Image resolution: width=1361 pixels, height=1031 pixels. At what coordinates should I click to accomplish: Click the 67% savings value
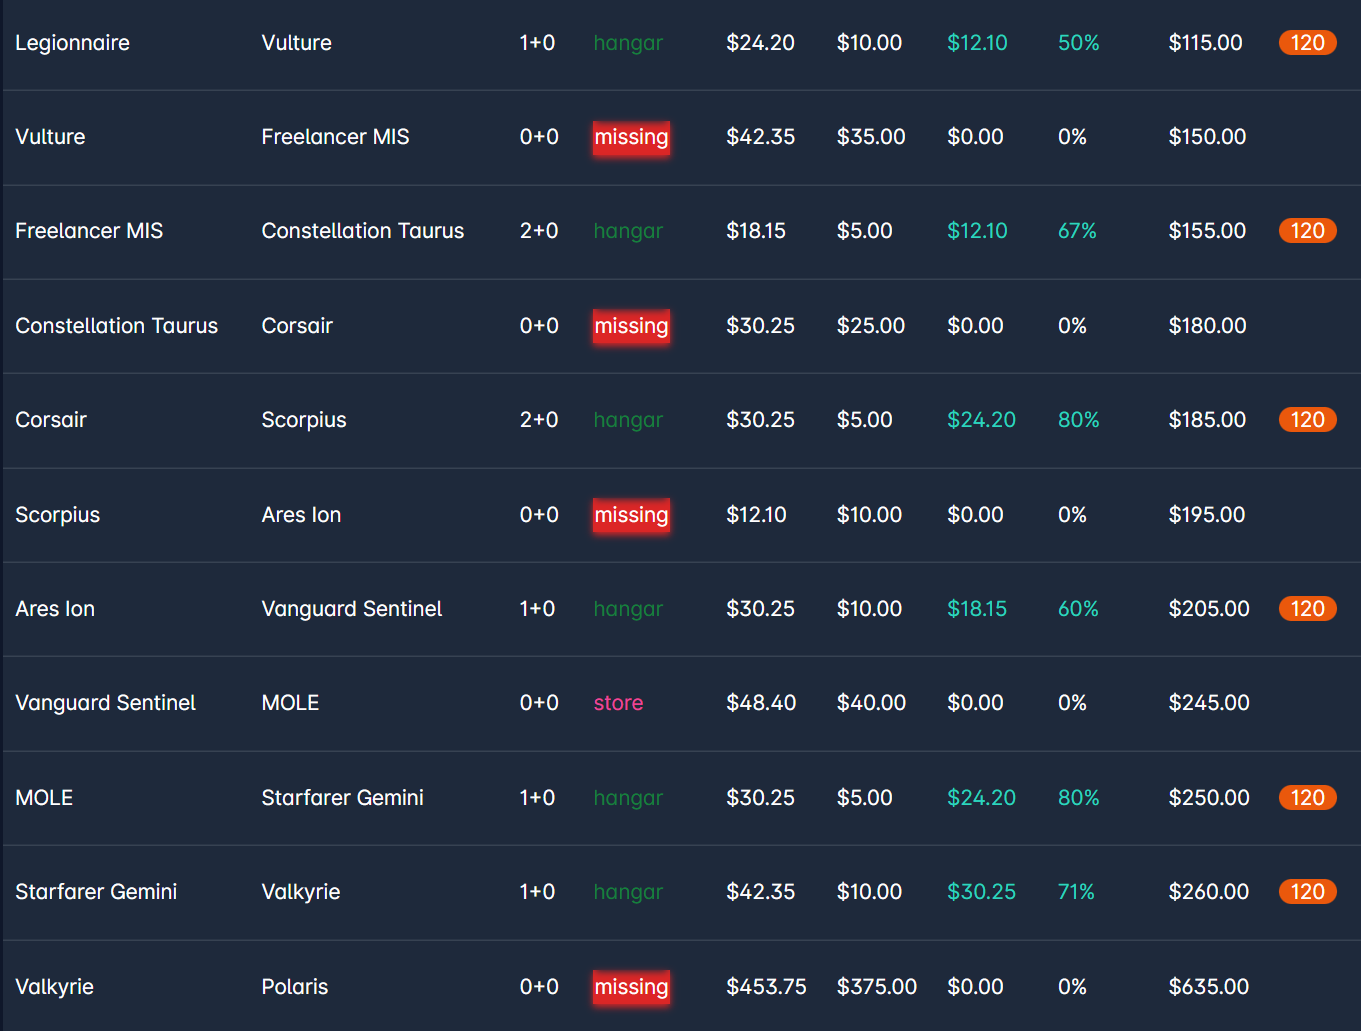click(x=1077, y=231)
